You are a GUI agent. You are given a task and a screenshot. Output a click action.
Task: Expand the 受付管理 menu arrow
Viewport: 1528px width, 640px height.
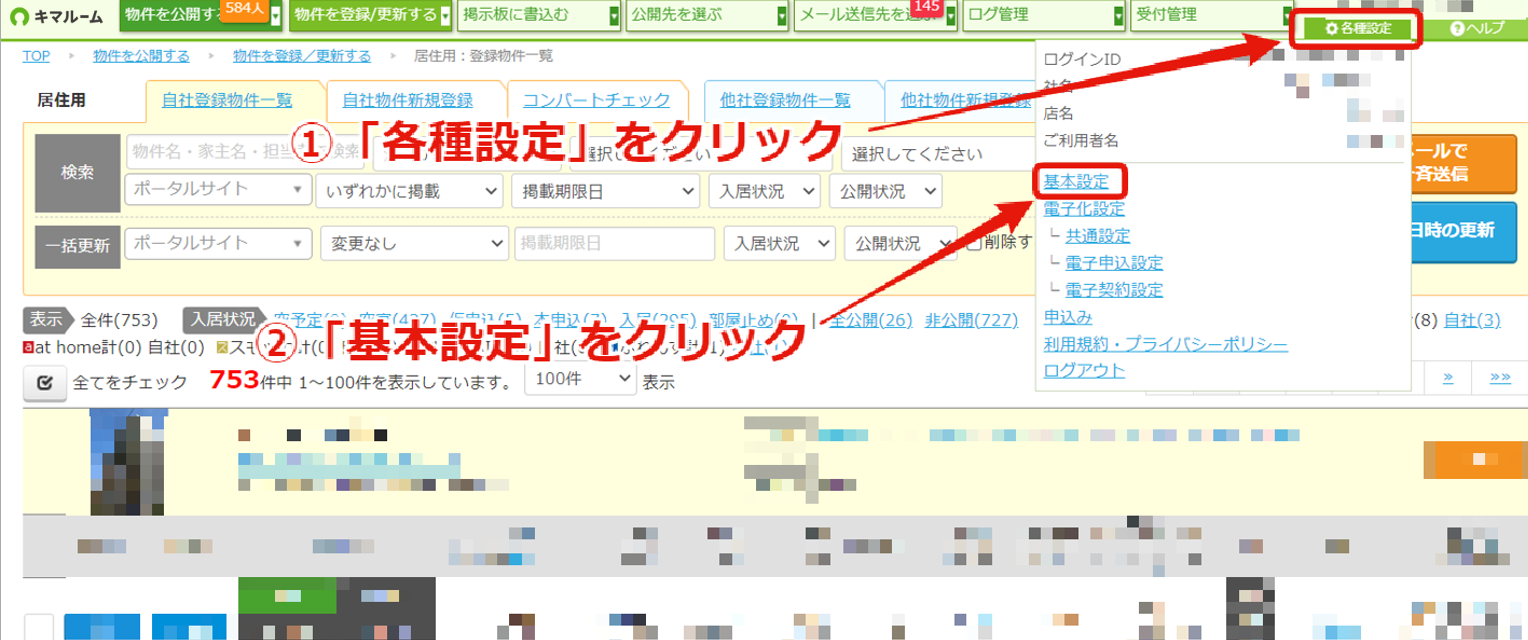click(x=1288, y=16)
